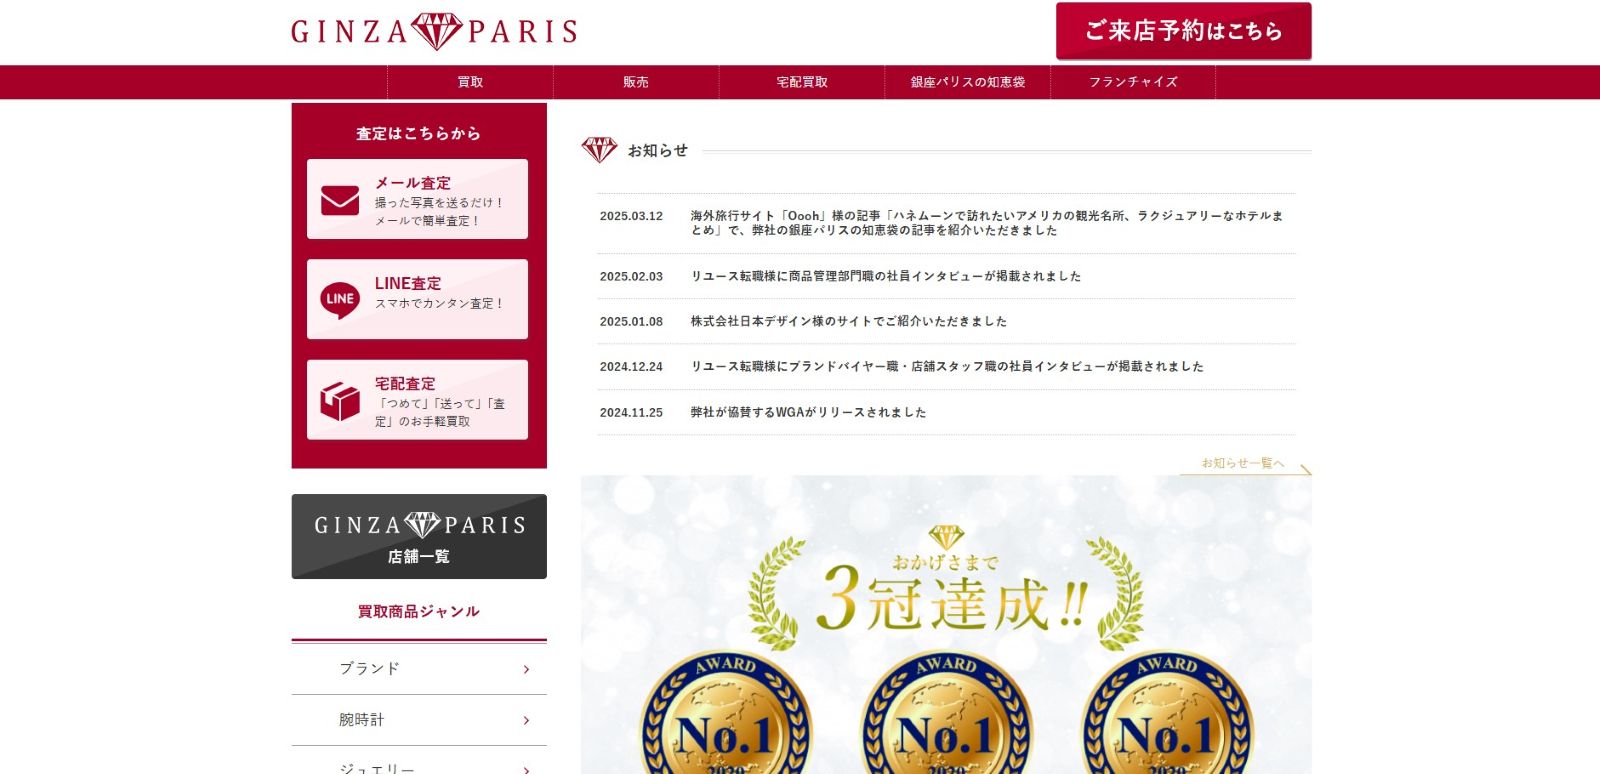
Task: Click the envelope icon for mail appraisal
Action: tap(340, 200)
